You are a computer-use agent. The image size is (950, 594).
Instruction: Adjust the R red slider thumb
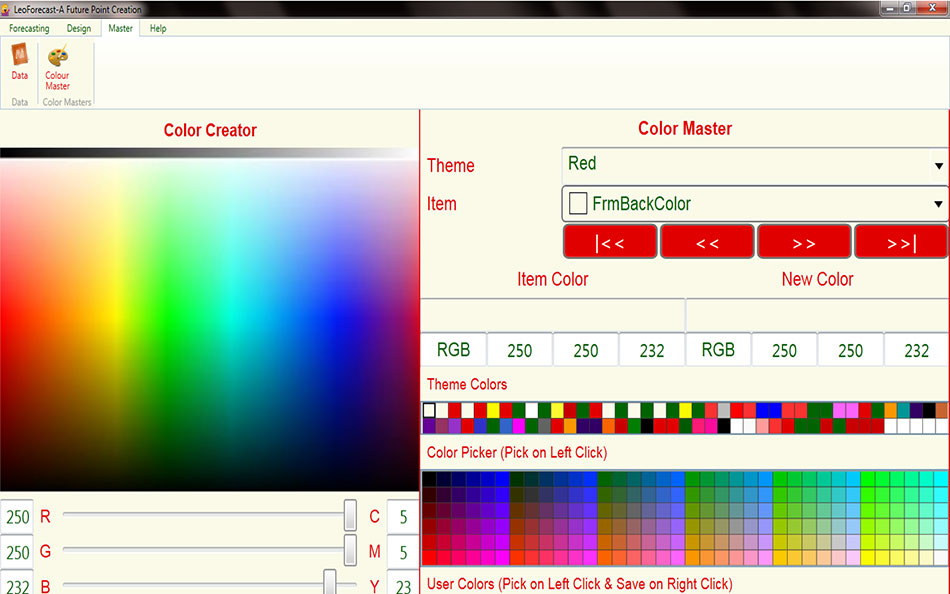350,515
